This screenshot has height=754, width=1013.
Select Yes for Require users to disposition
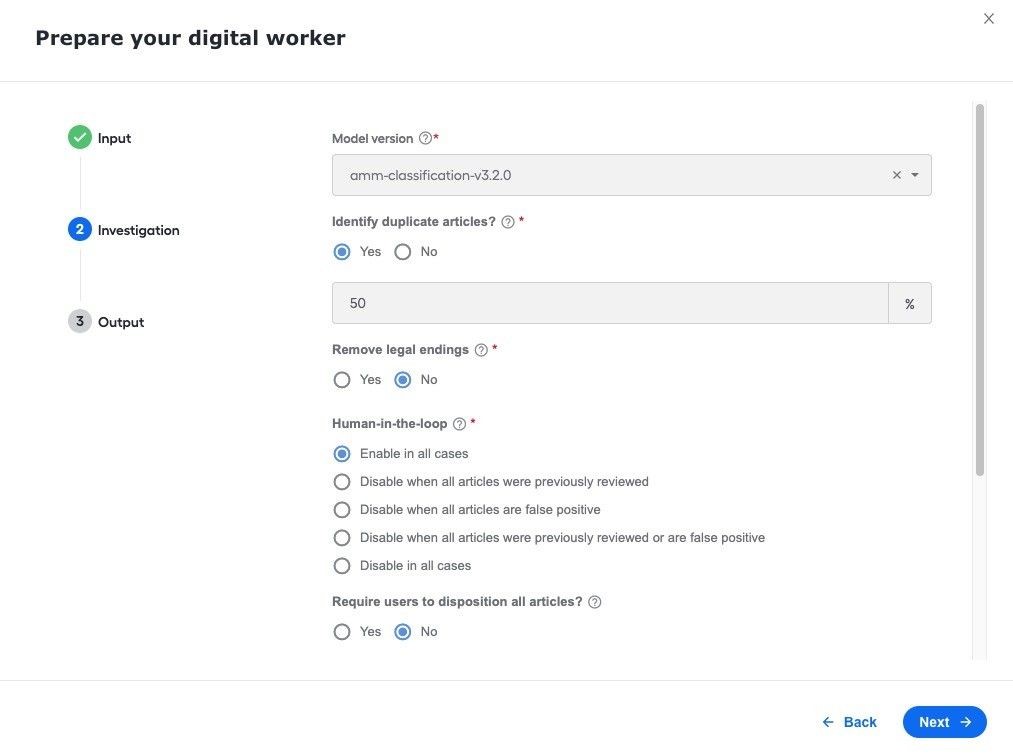click(342, 632)
